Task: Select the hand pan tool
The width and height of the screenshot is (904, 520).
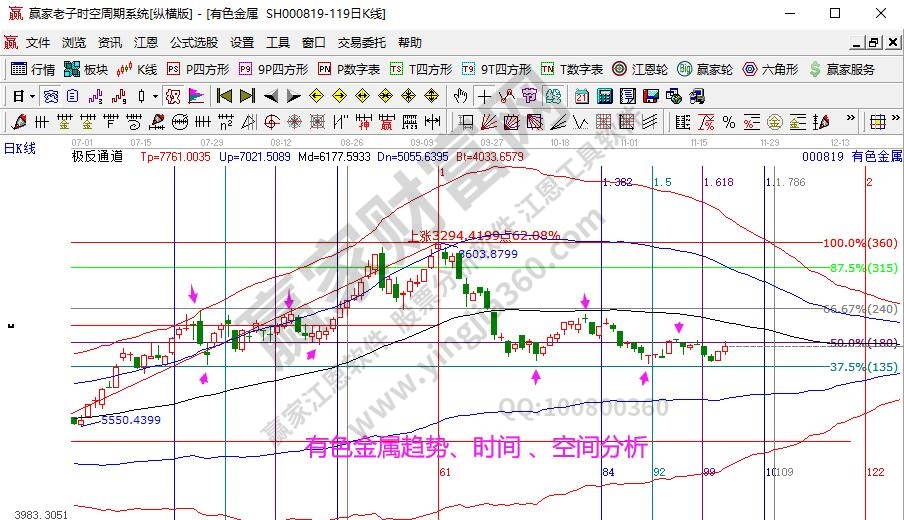Action: (460, 96)
